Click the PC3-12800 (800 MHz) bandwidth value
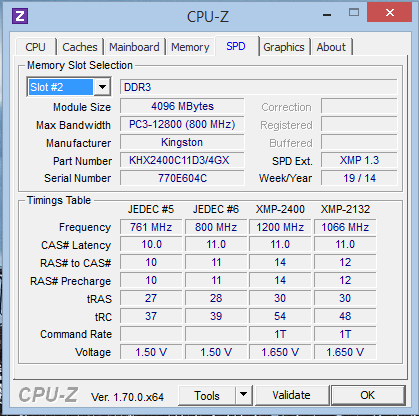Screen dimensions: 419x416 tap(182, 124)
